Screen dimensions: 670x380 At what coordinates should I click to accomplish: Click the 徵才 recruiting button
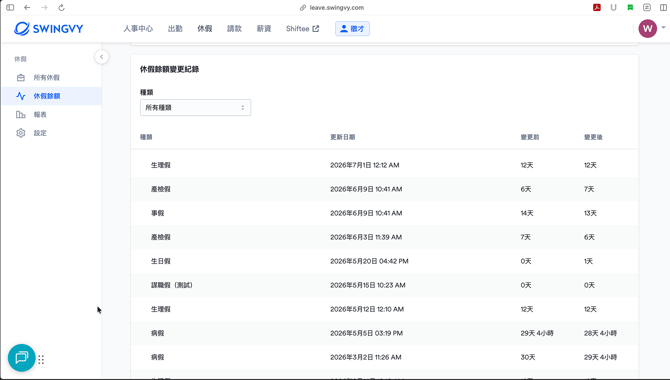pyautogui.click(x=353, y=29)
